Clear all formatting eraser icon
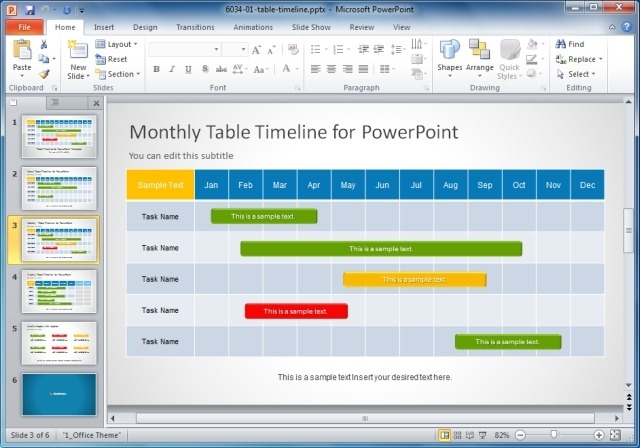Screen dimensions: 640x448 [293, 50]
